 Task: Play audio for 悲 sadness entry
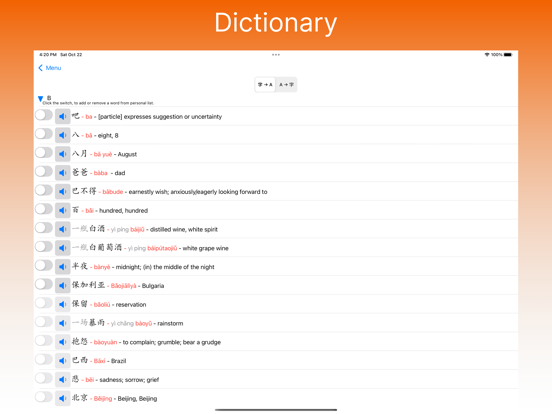[x=63, y=380]
